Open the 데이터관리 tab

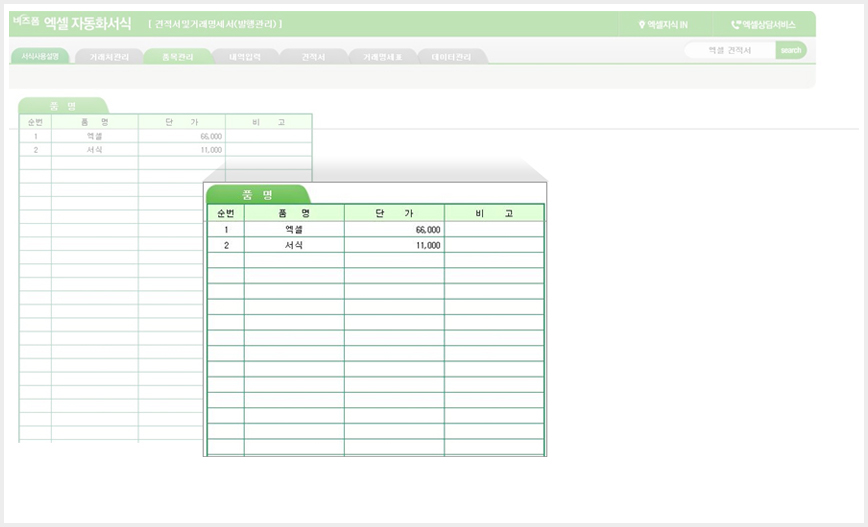[451, 56]
